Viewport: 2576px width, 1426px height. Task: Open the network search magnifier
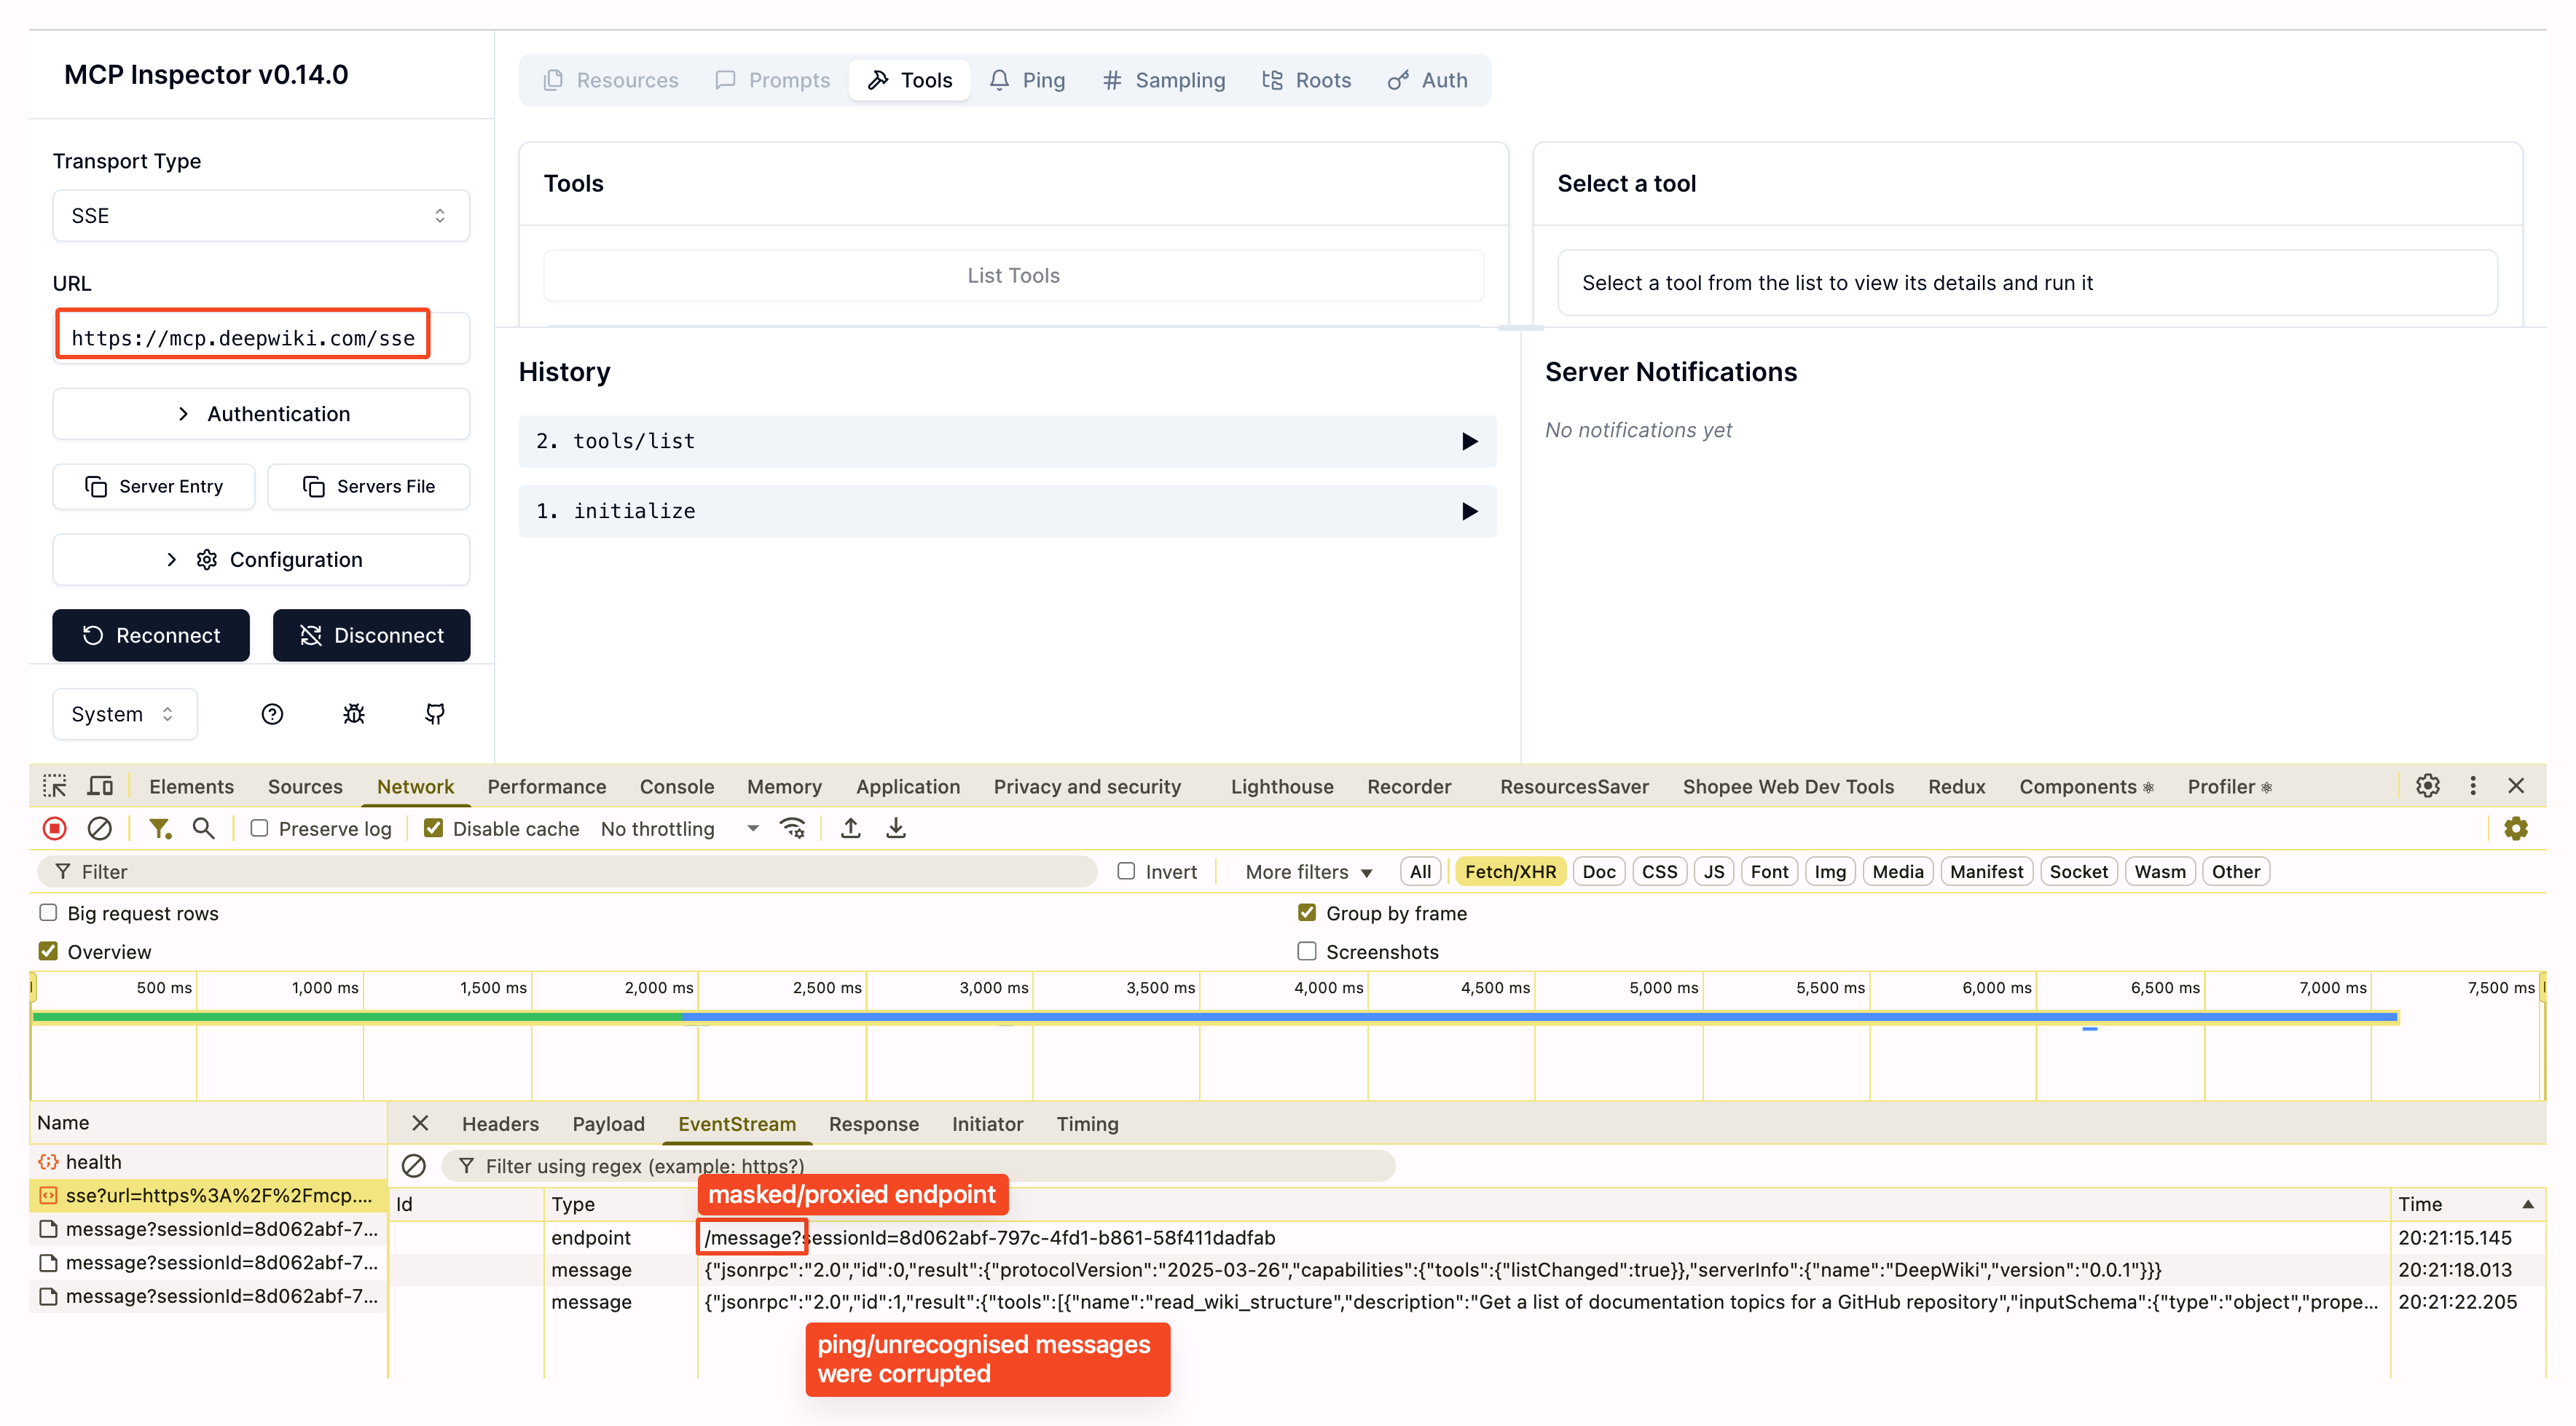coord(203,829)
